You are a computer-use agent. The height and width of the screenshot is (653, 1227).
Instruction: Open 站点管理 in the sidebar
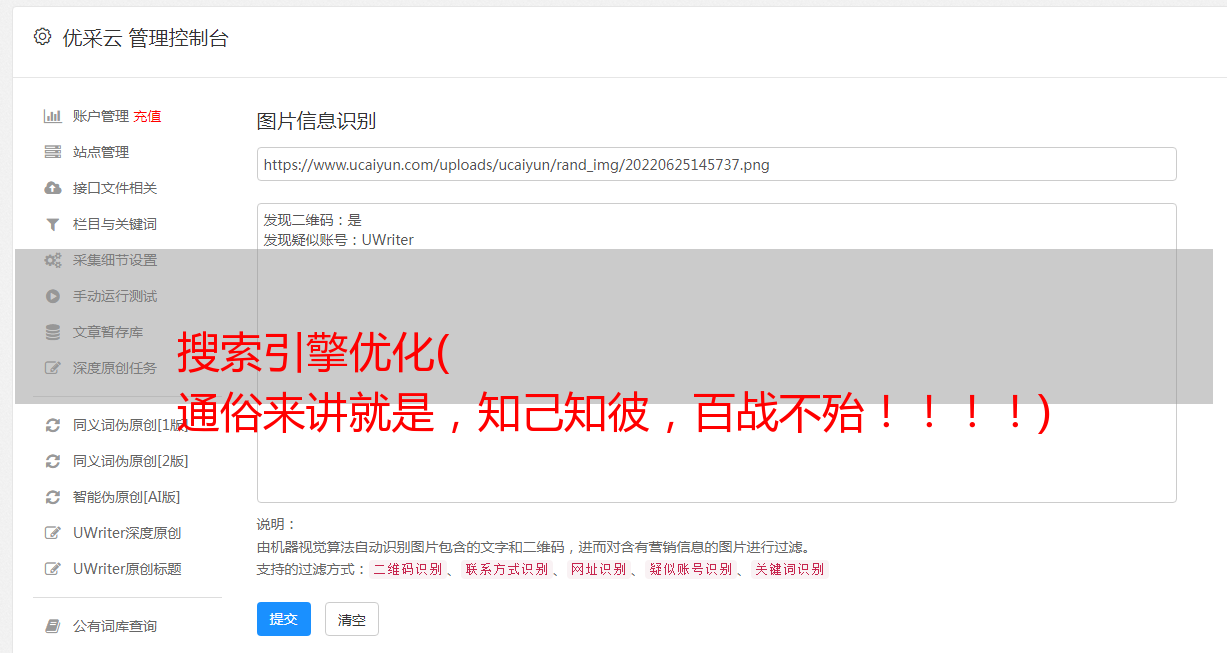101,152
